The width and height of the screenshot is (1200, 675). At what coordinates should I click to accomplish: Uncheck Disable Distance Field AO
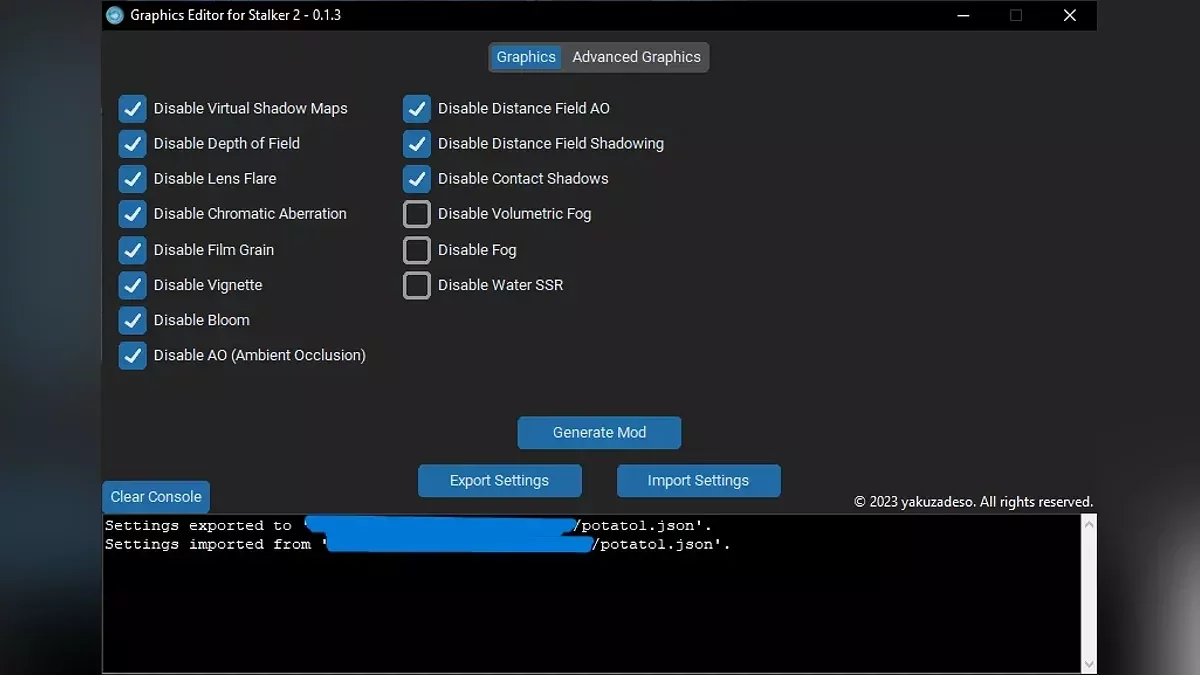click(x=417, y=108)
